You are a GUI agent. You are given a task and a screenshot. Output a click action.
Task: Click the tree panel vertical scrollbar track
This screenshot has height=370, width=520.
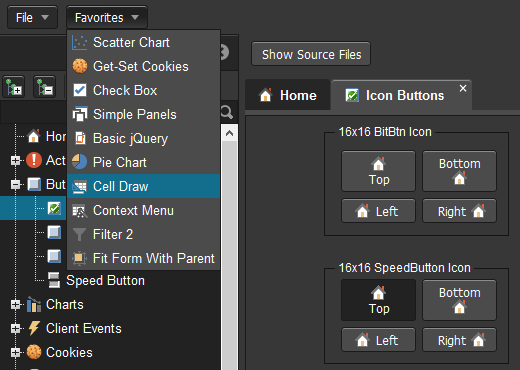pos(229,255)
